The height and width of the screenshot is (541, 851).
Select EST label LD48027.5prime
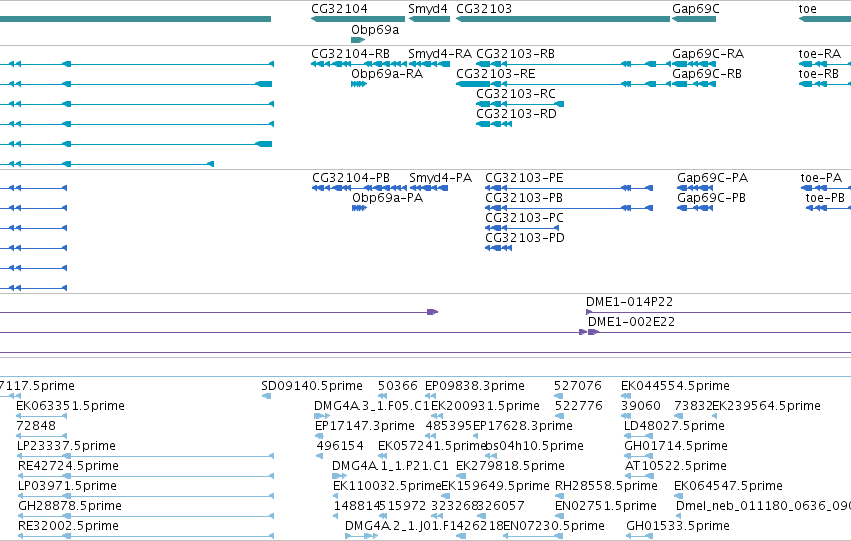[674, 426]
